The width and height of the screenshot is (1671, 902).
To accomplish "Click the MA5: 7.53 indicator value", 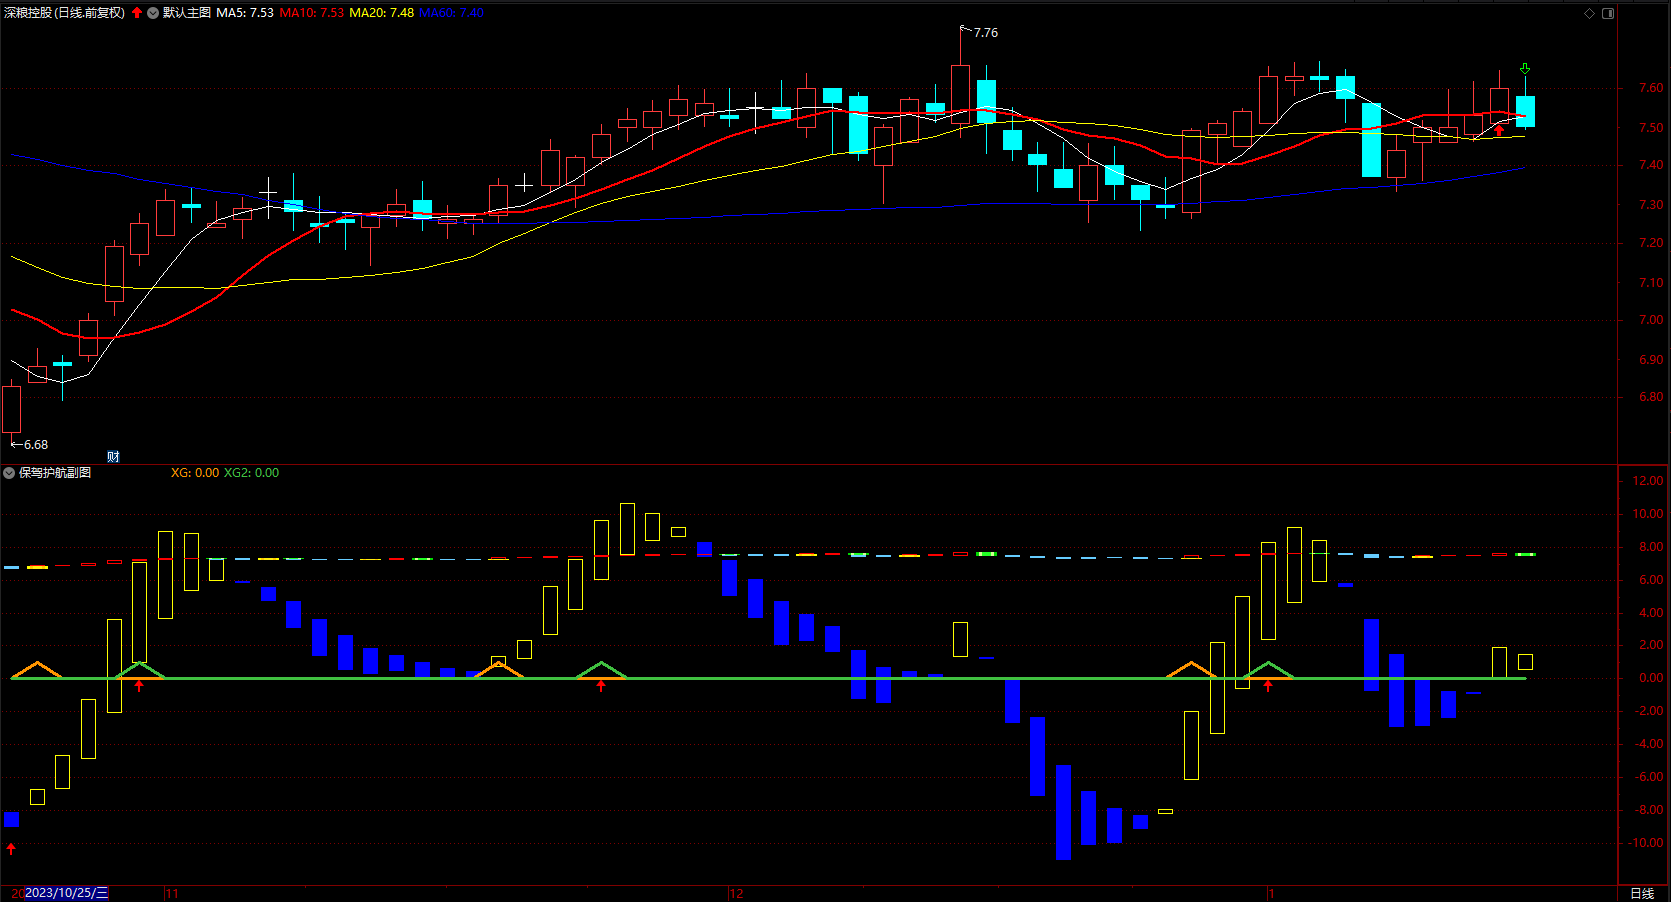I will pyautogui.click(x=245, y=13).
